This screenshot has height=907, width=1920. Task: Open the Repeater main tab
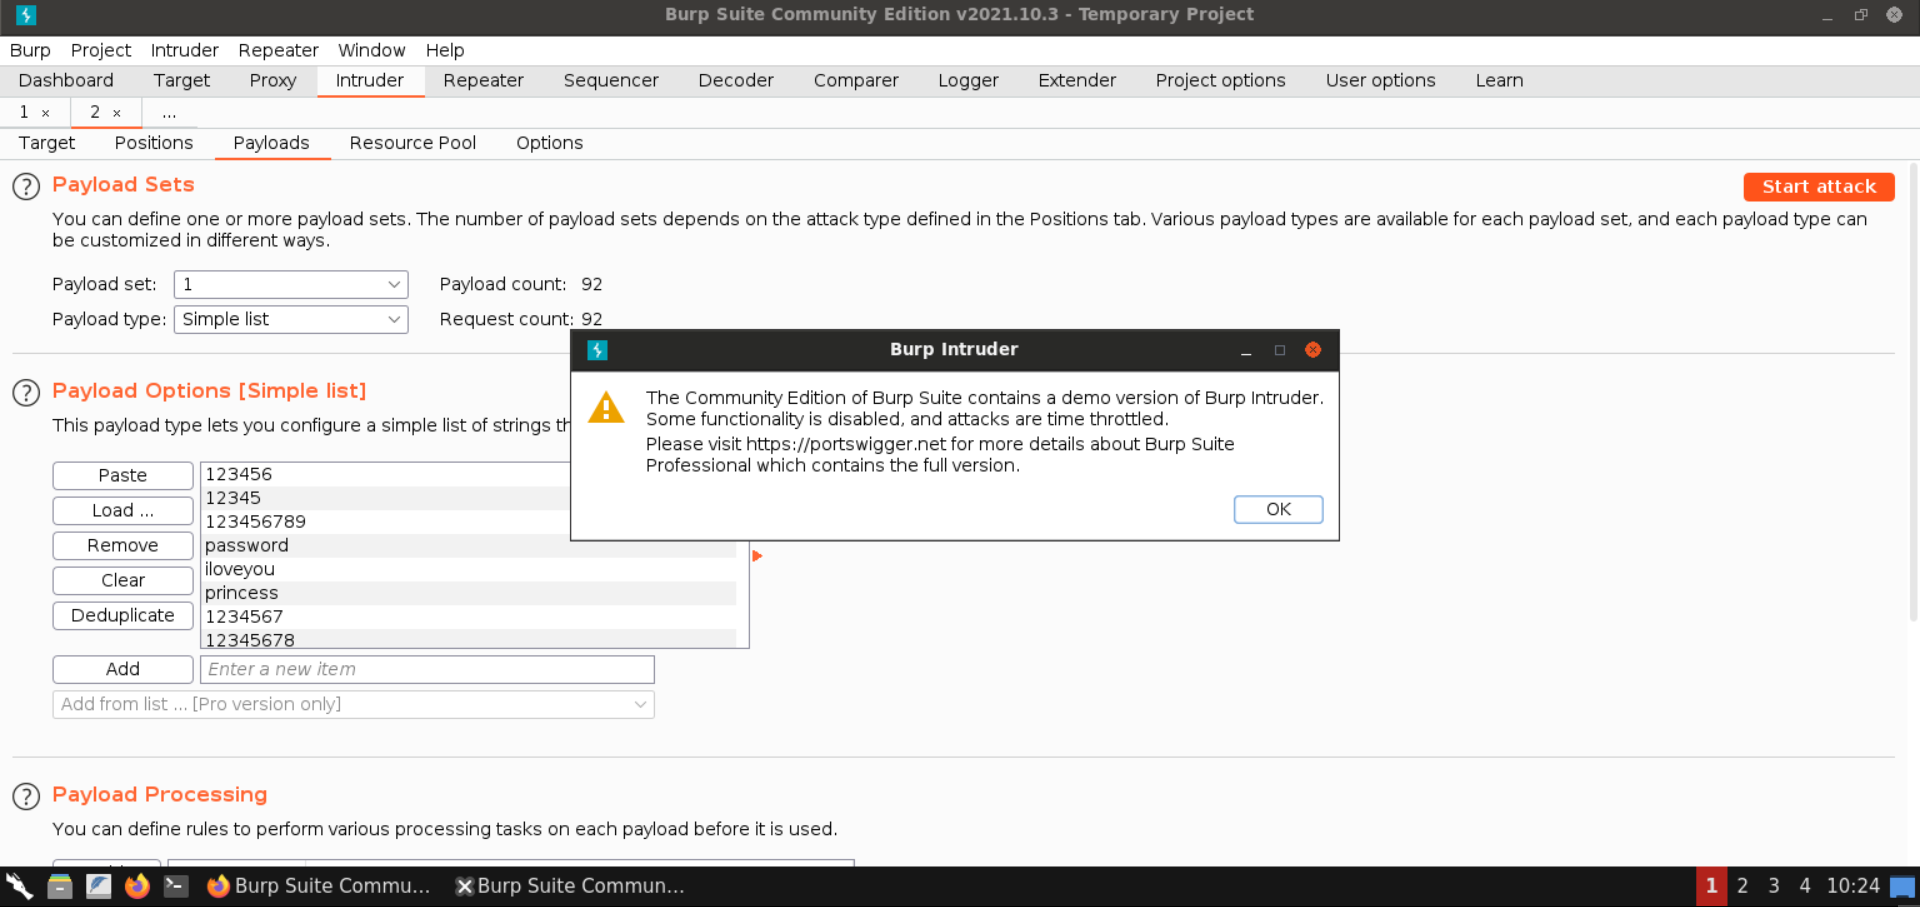click(x=483, y=81)
